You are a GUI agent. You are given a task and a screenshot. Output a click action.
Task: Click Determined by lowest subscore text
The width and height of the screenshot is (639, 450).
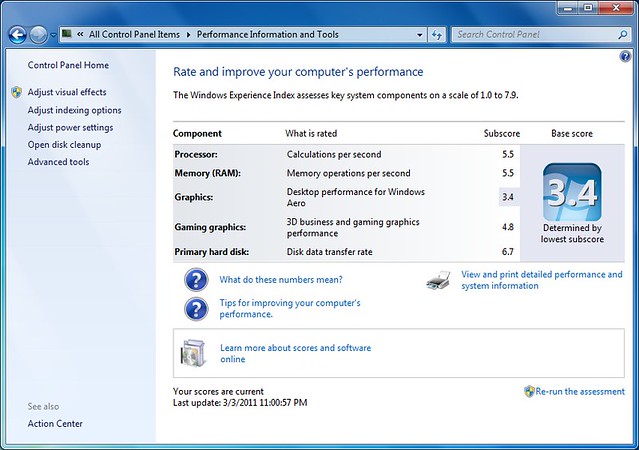(572, 234)
